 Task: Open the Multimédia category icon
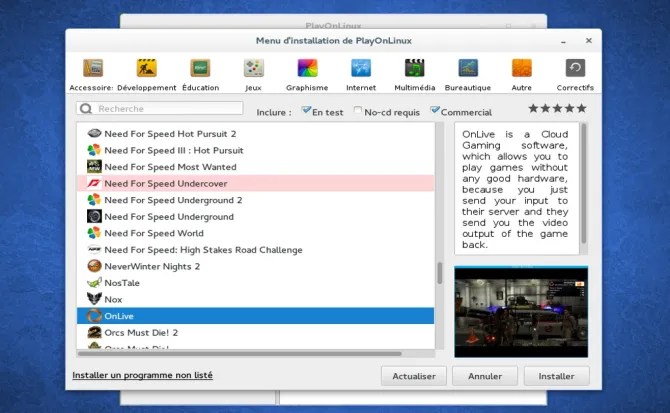click(x=414, y=68)
